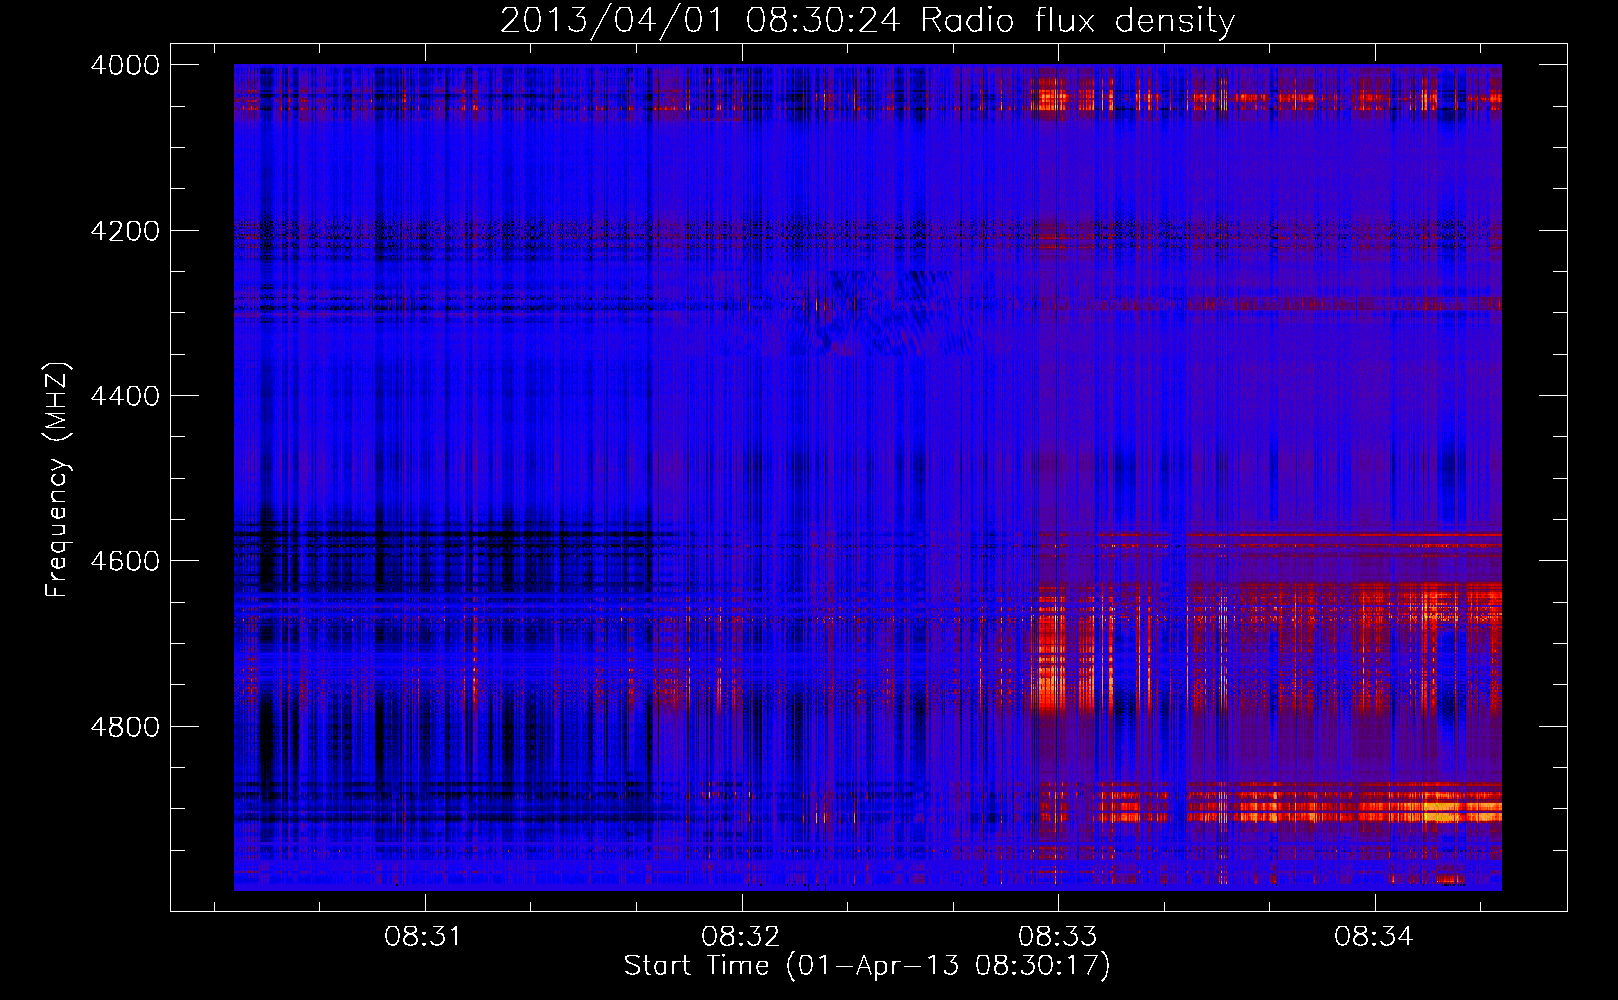Click the 4200 frequency axis label
The width and height of the screenshot is (1618, 1000).
point(125,230)
